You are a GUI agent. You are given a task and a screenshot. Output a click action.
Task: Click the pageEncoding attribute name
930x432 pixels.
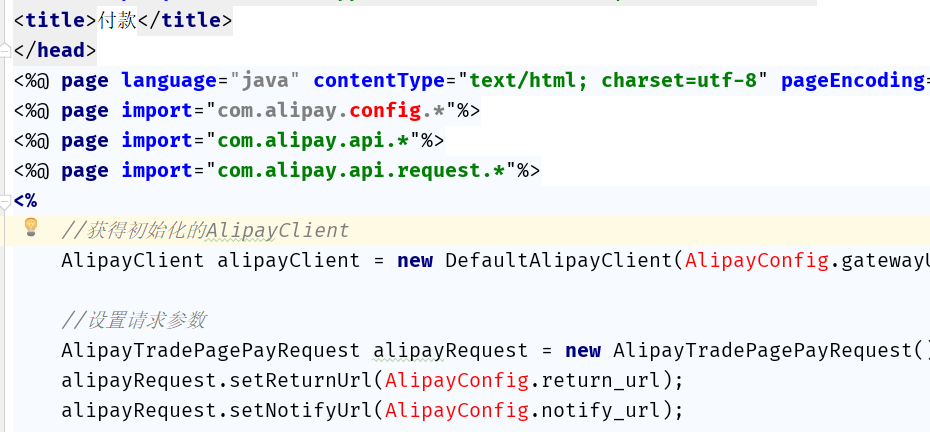pyautogui.click(x=852, y=80)
